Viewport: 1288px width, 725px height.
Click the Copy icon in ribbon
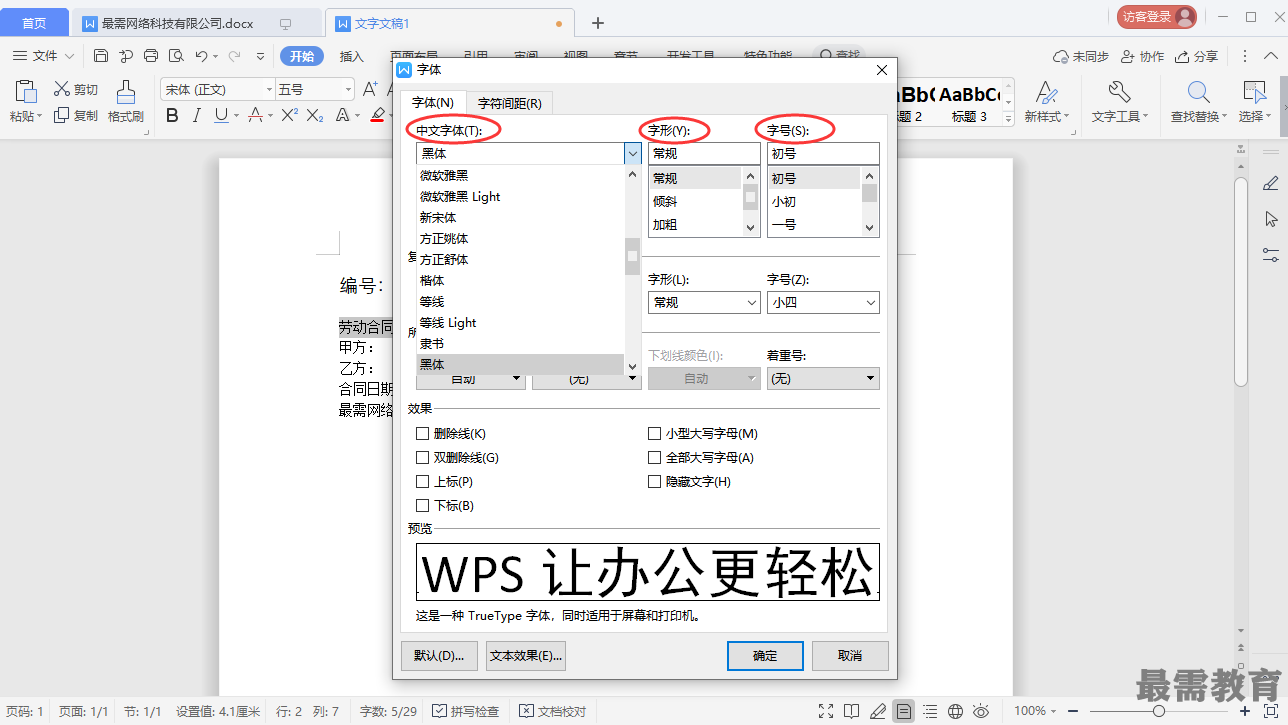point(62,115)
